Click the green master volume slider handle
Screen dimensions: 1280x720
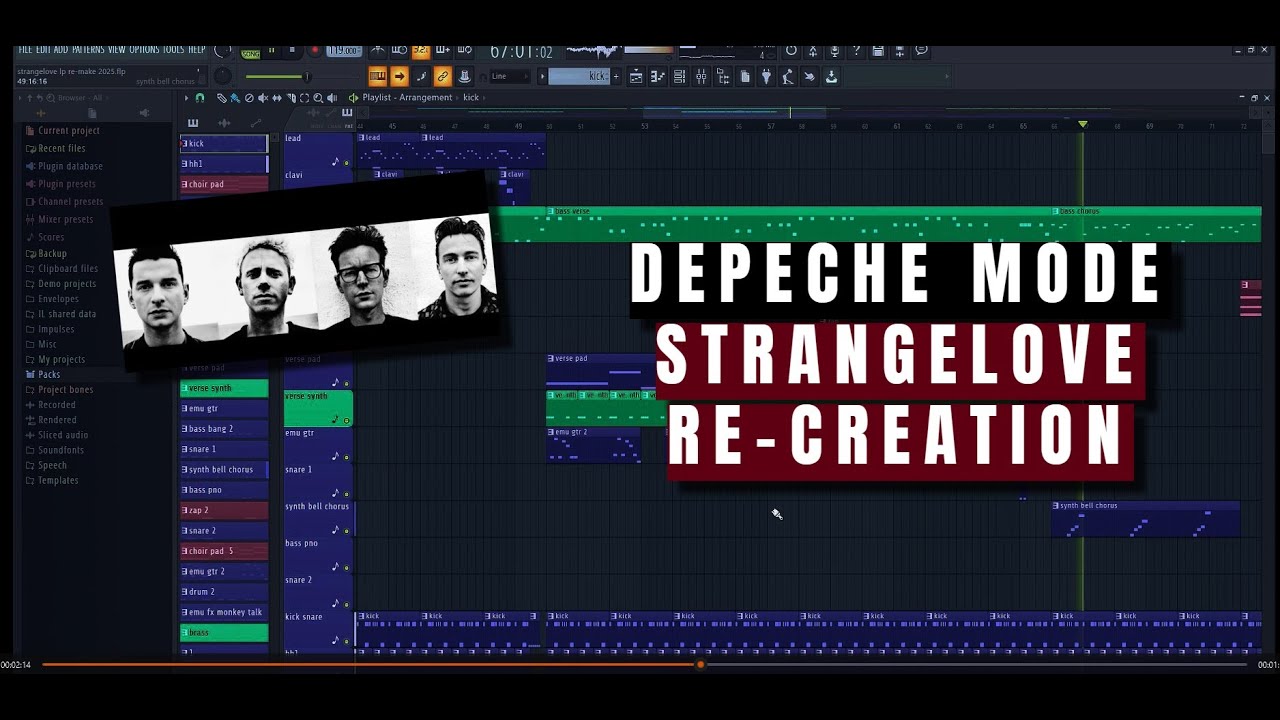pyautogui.click(x=307, y=76)
